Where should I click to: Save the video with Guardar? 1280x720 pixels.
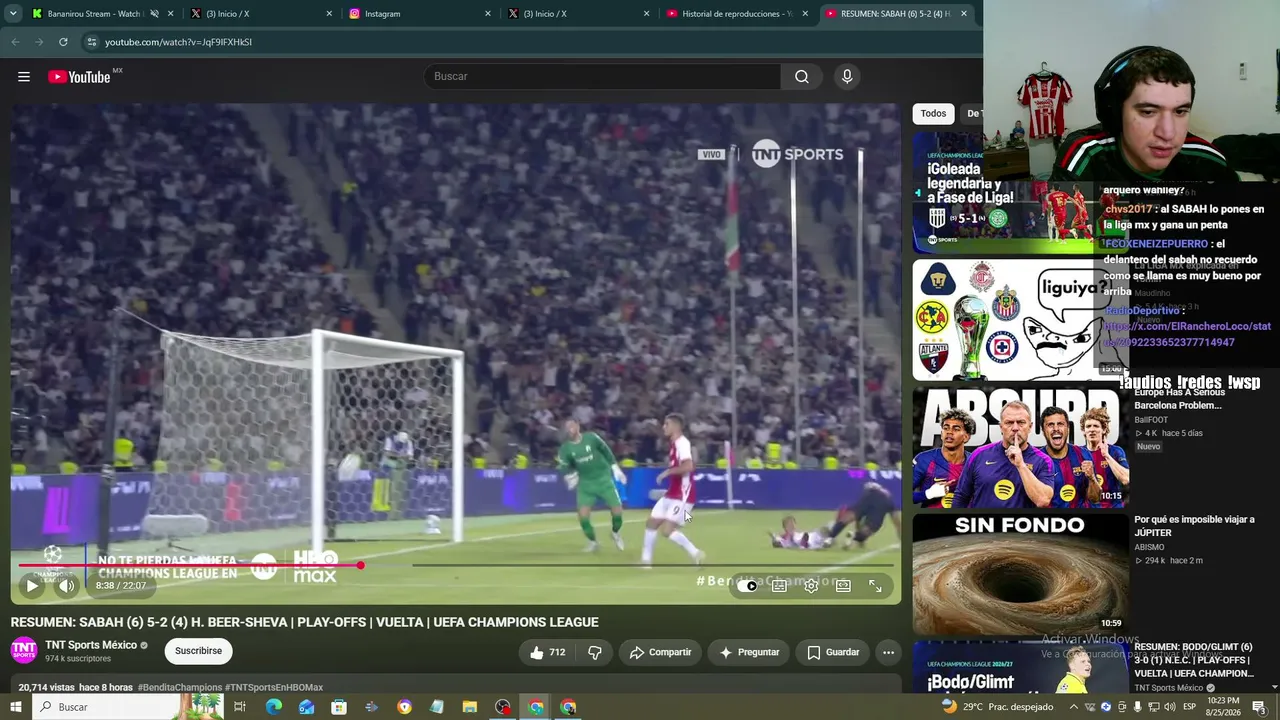click(x=833, y=652)
